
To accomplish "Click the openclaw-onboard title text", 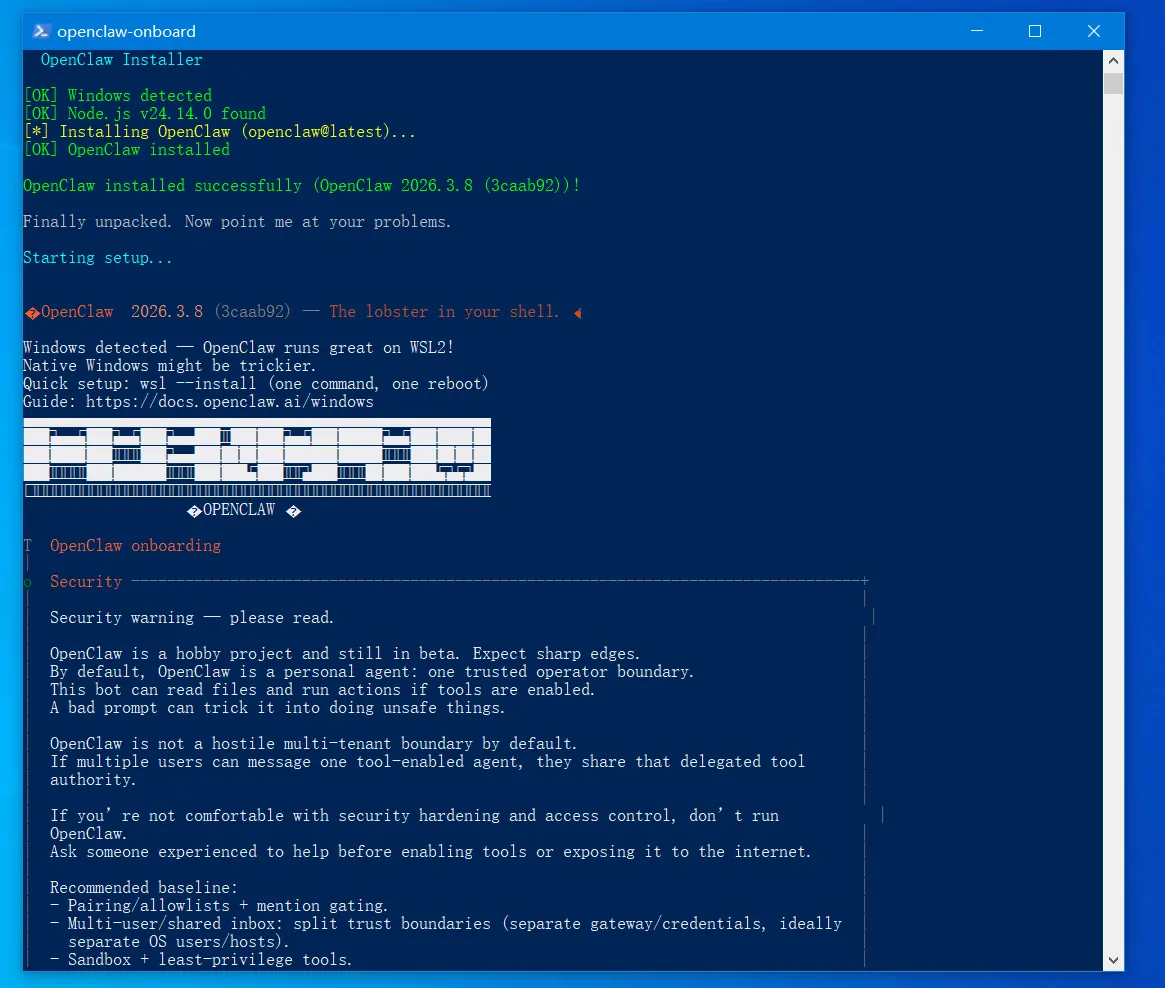I will coord(126,31).
